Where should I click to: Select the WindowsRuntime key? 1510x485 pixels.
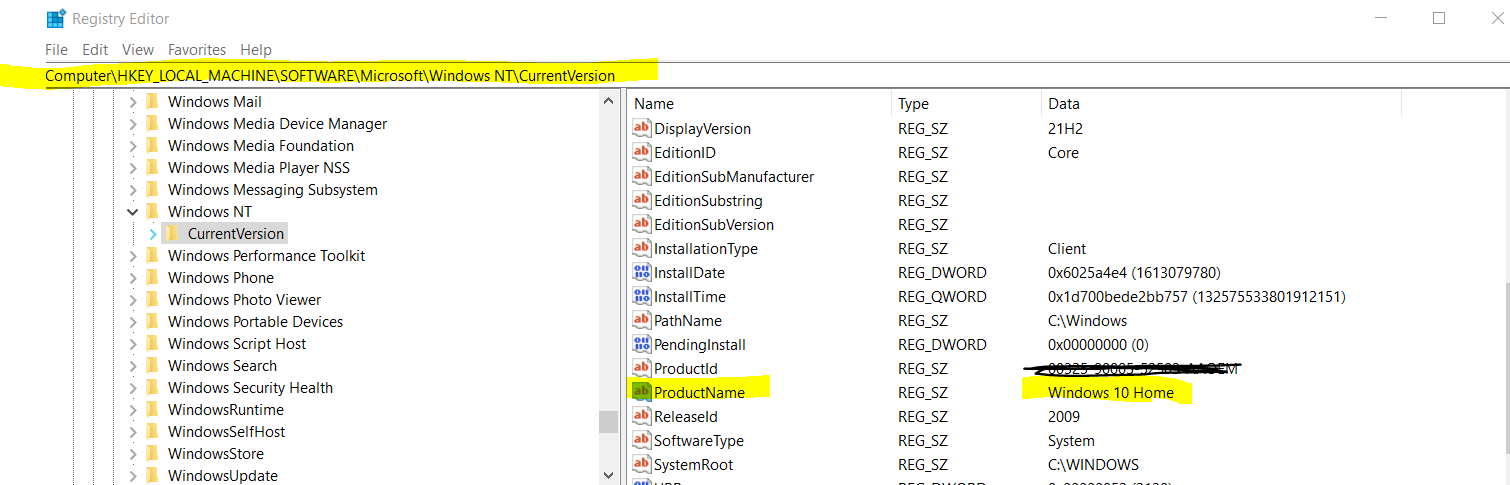pos(226,409)
